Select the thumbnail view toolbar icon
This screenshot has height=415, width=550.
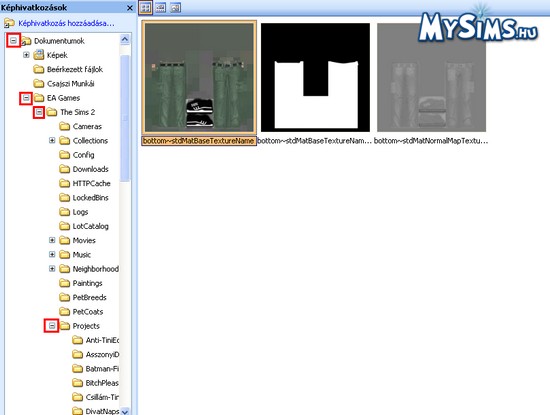[146, 7]
